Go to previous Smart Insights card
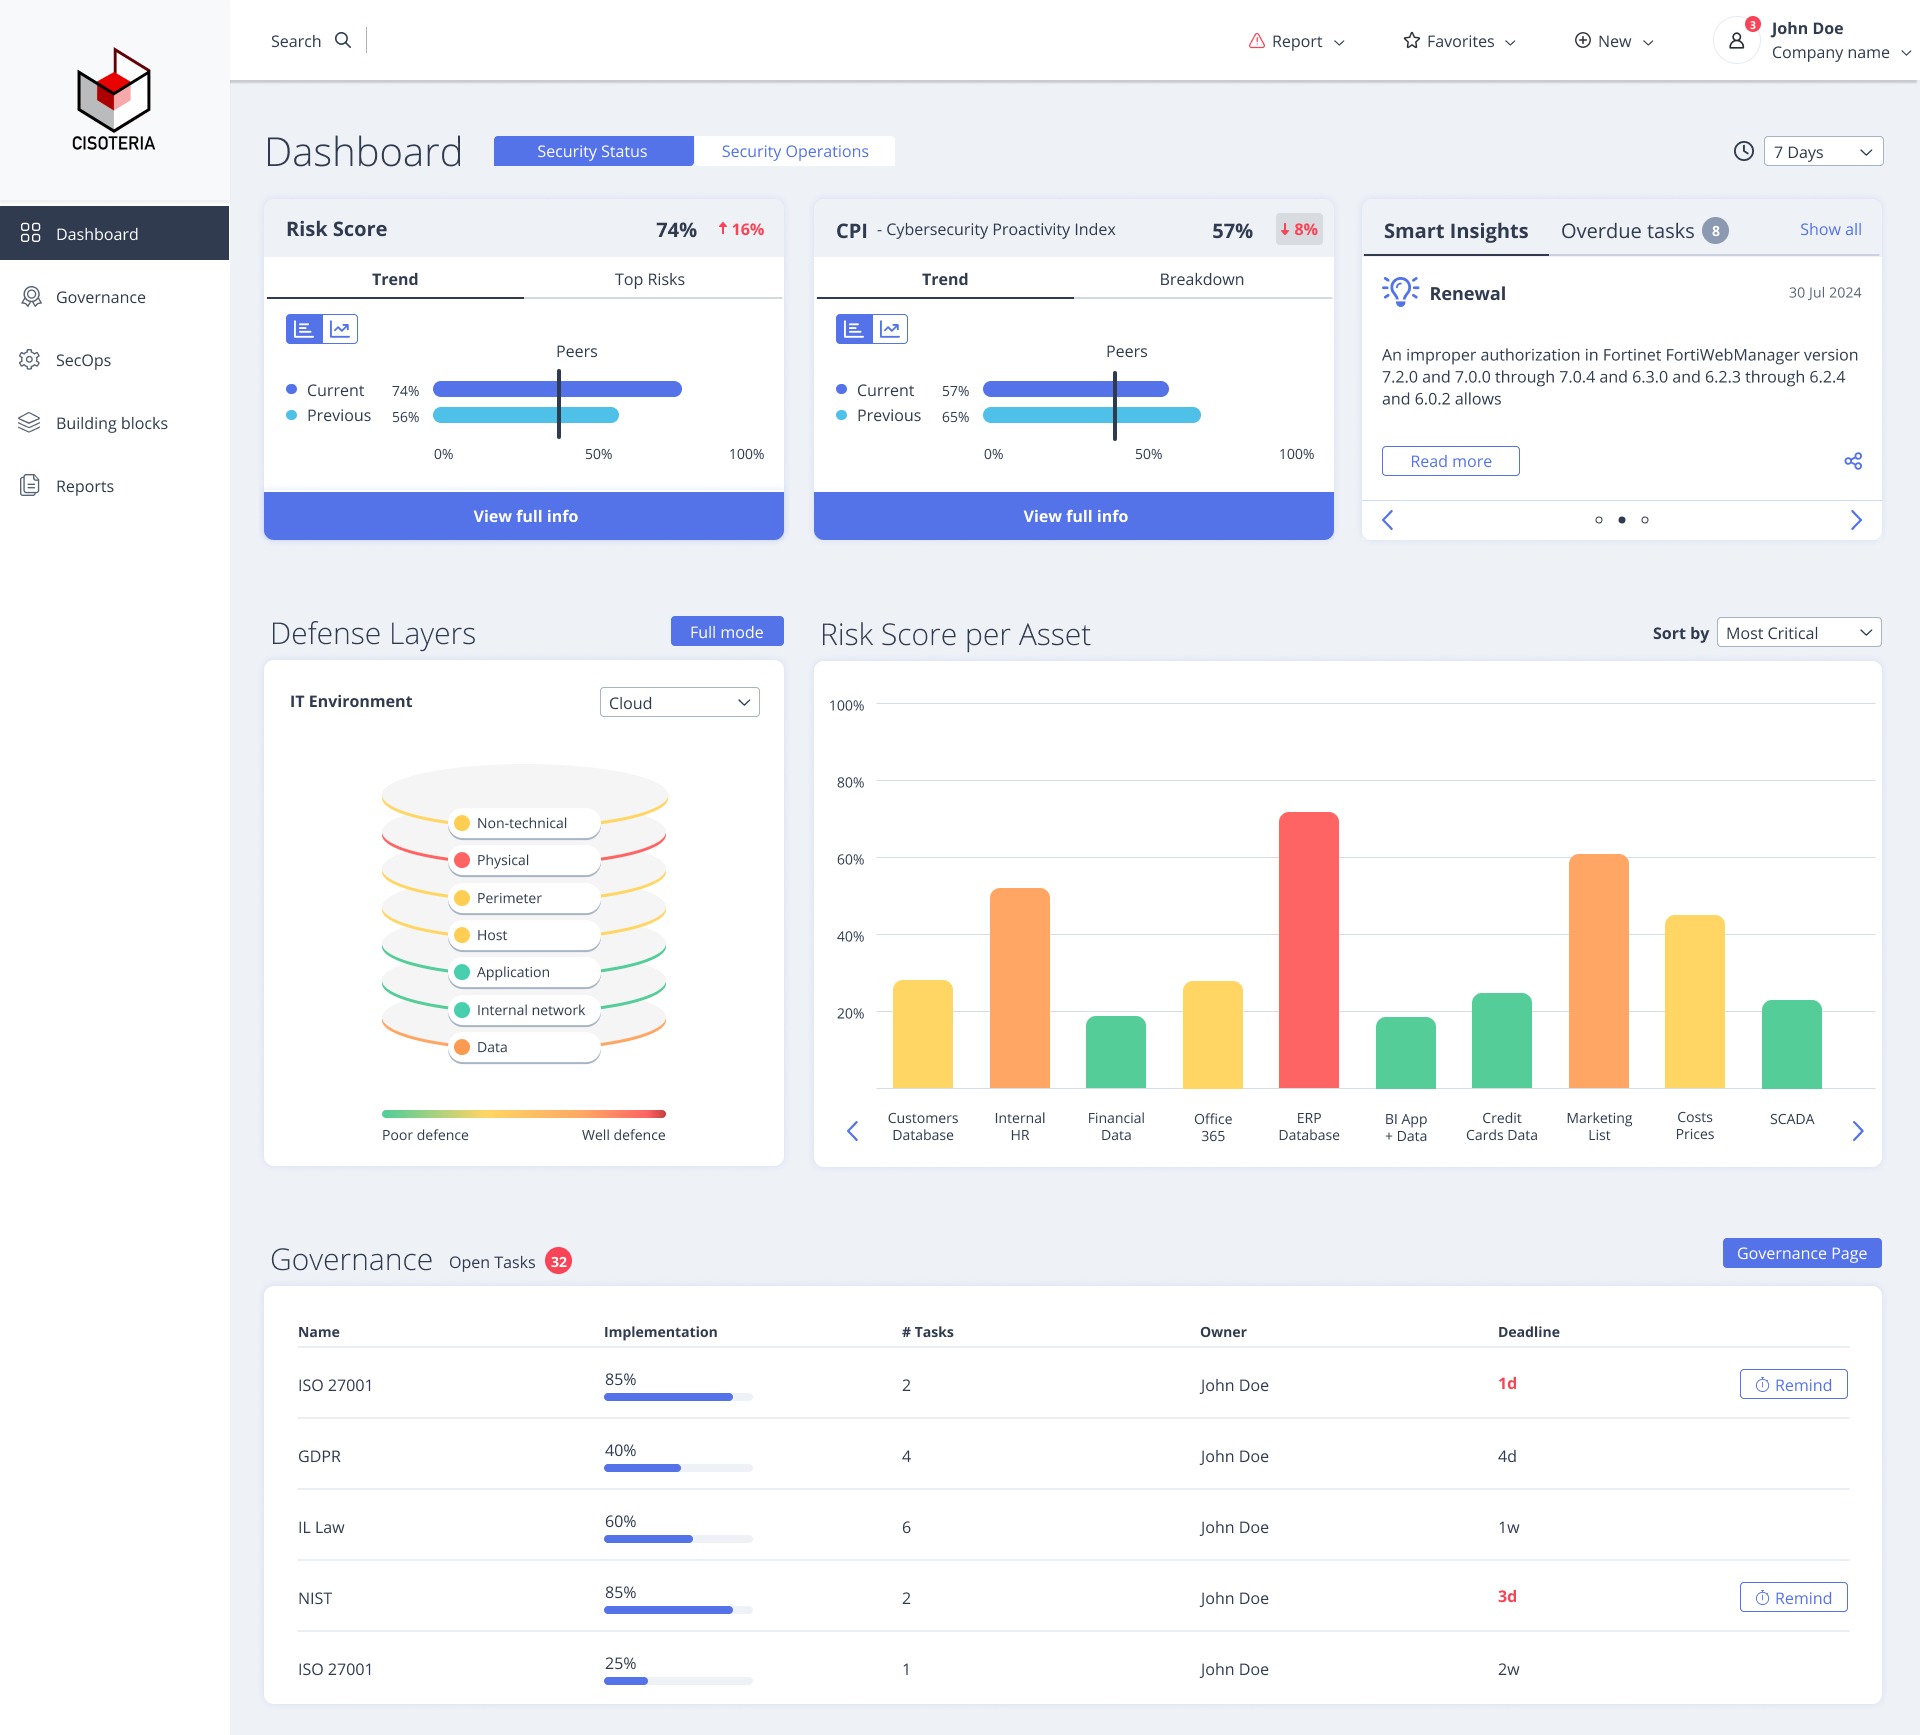The height and width of the screenshot is (1735, 1920). [x=1388, y=520]
